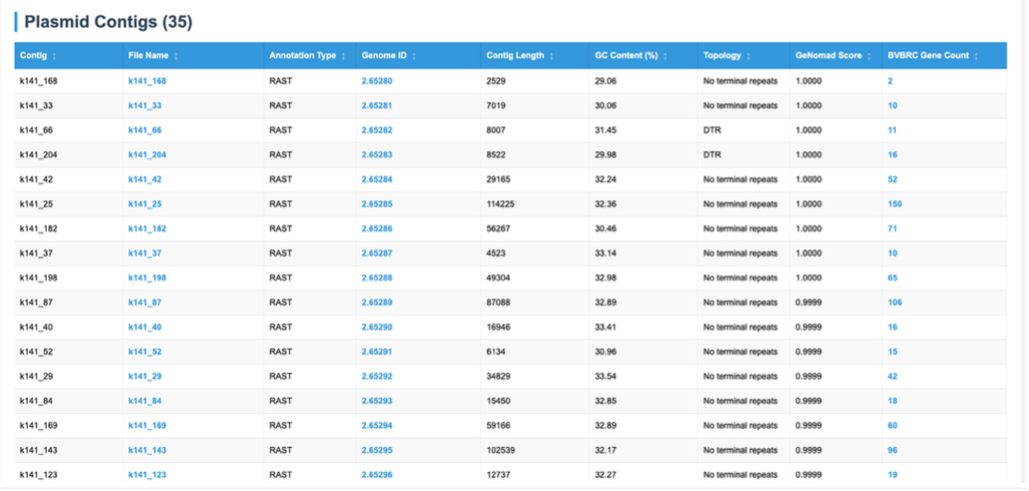Open genome ID 2.65289

pyautogui.click(x=377, y=302)
